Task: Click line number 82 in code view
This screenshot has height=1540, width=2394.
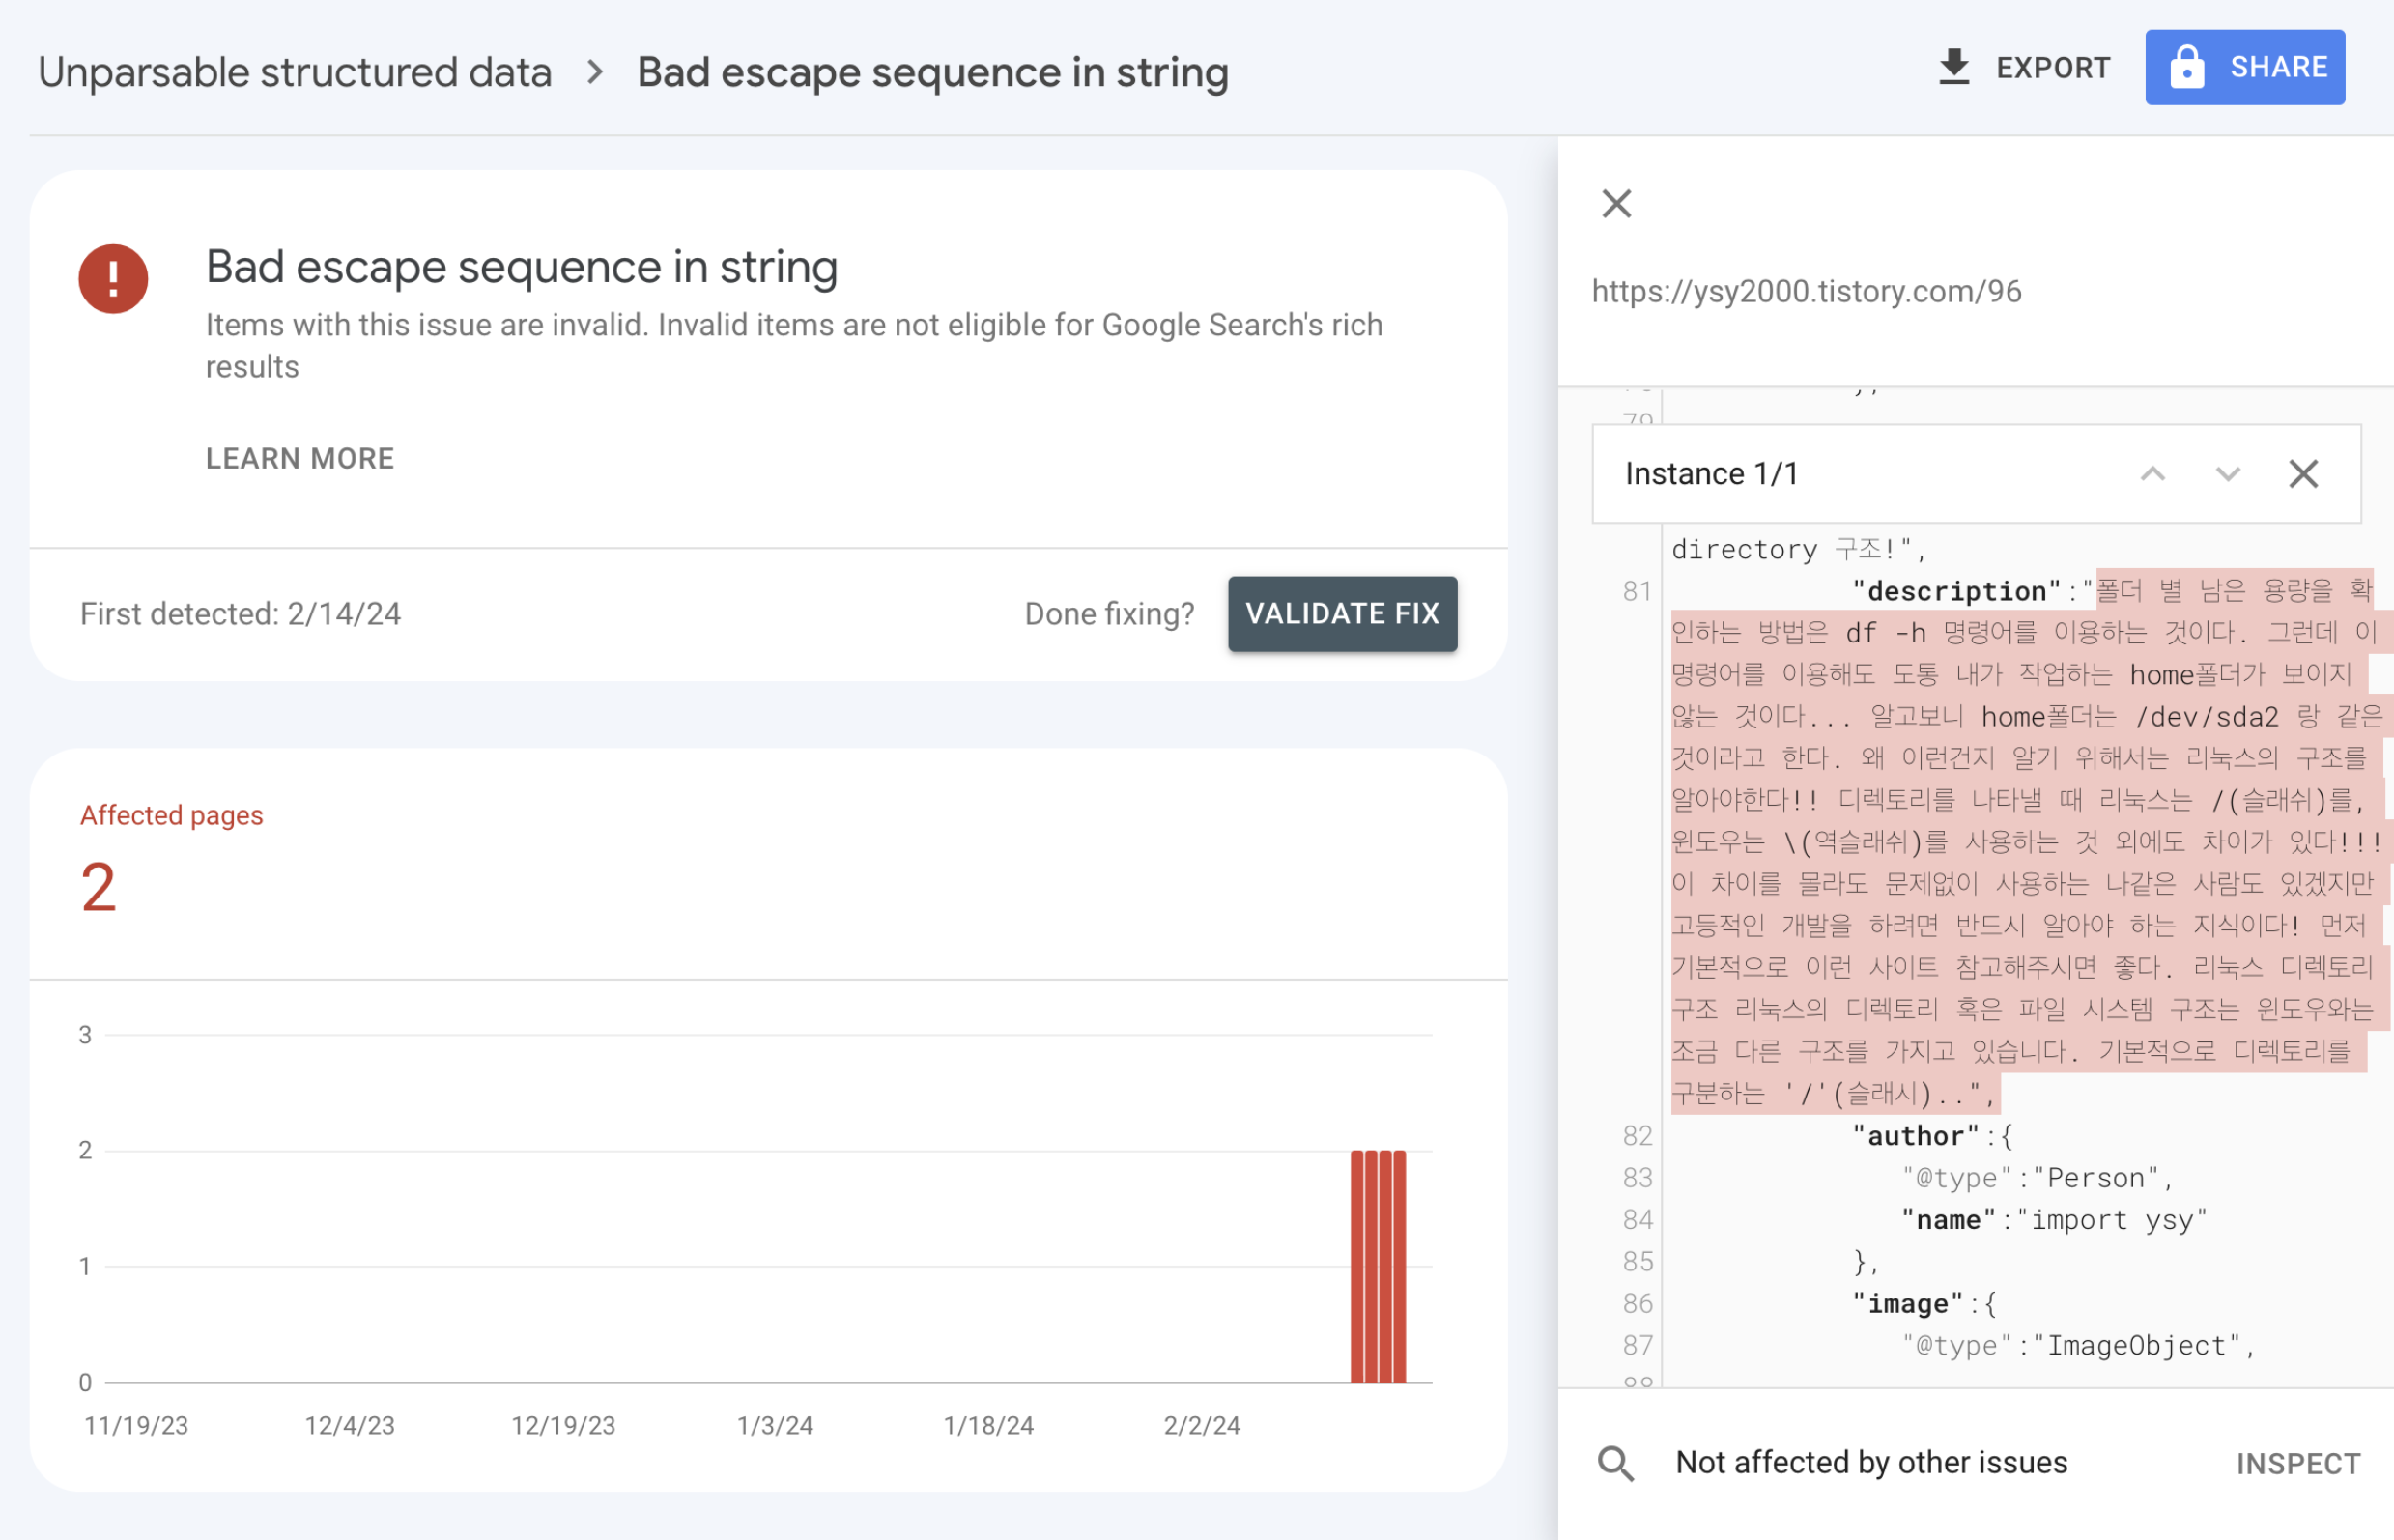Action: [1637, 1136]
